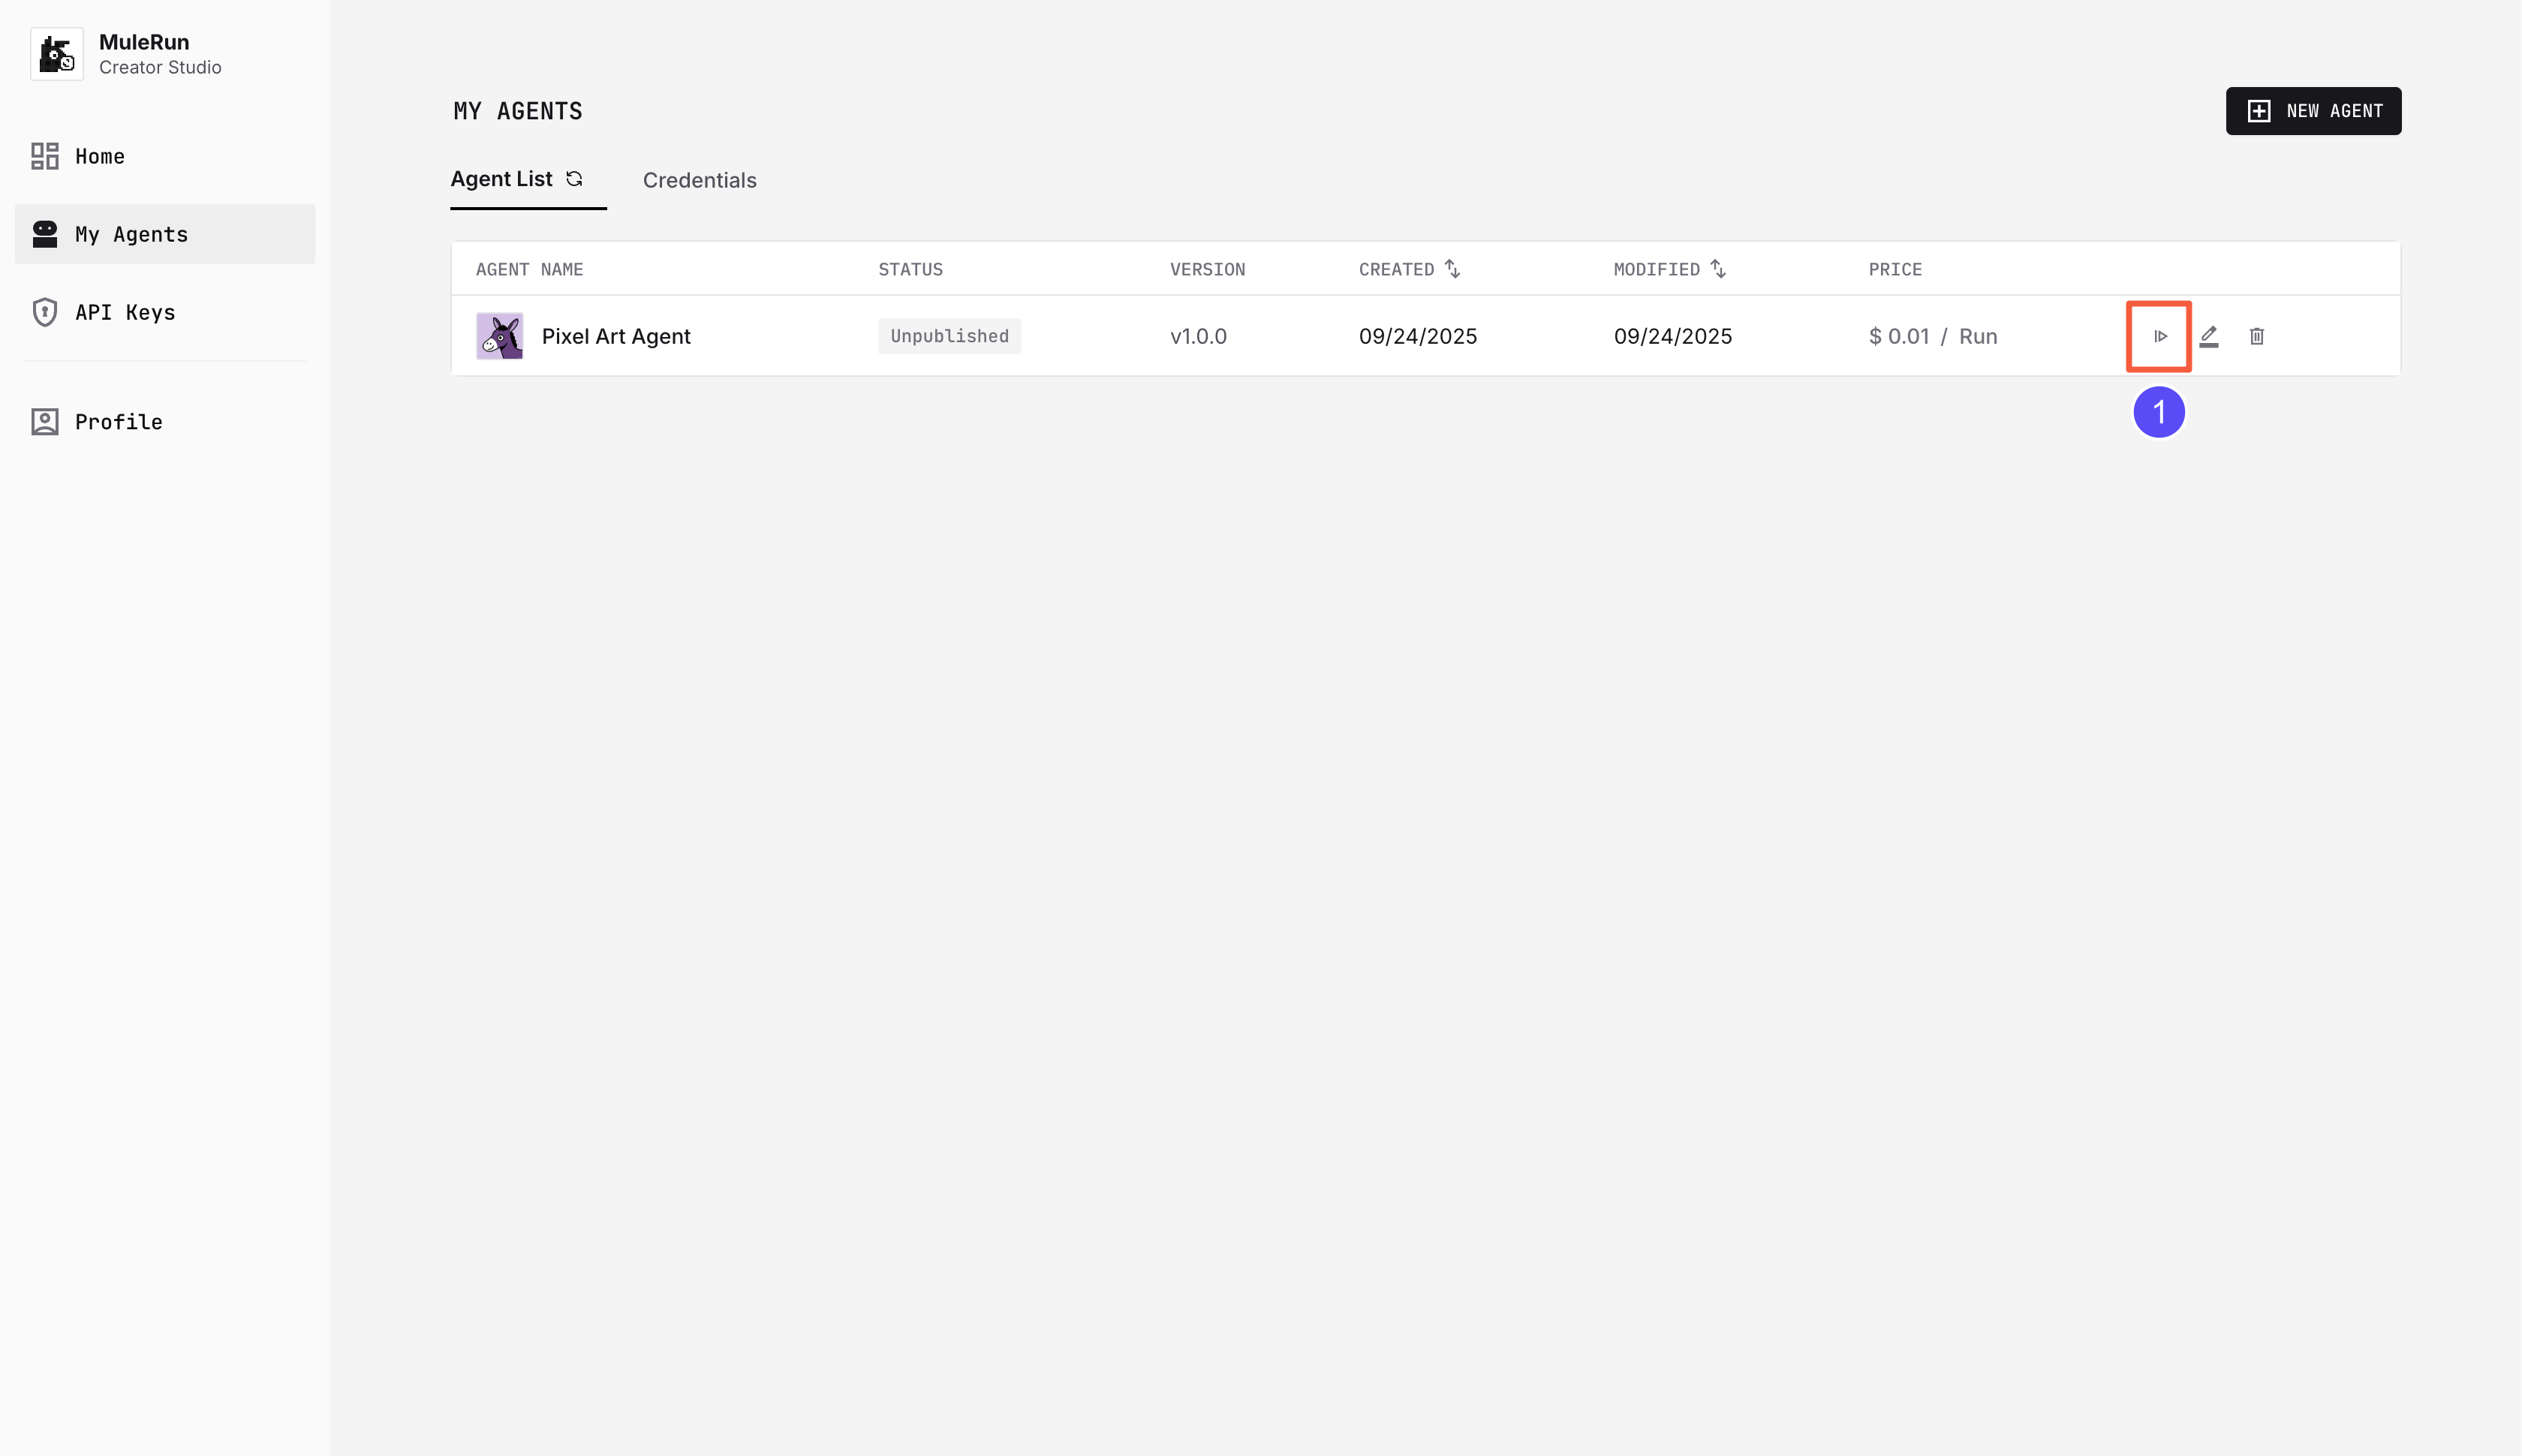Open the Pixel Art Agent name link
The image size is (2522, 1456).
pyautogui.click(x=616, y=336)
